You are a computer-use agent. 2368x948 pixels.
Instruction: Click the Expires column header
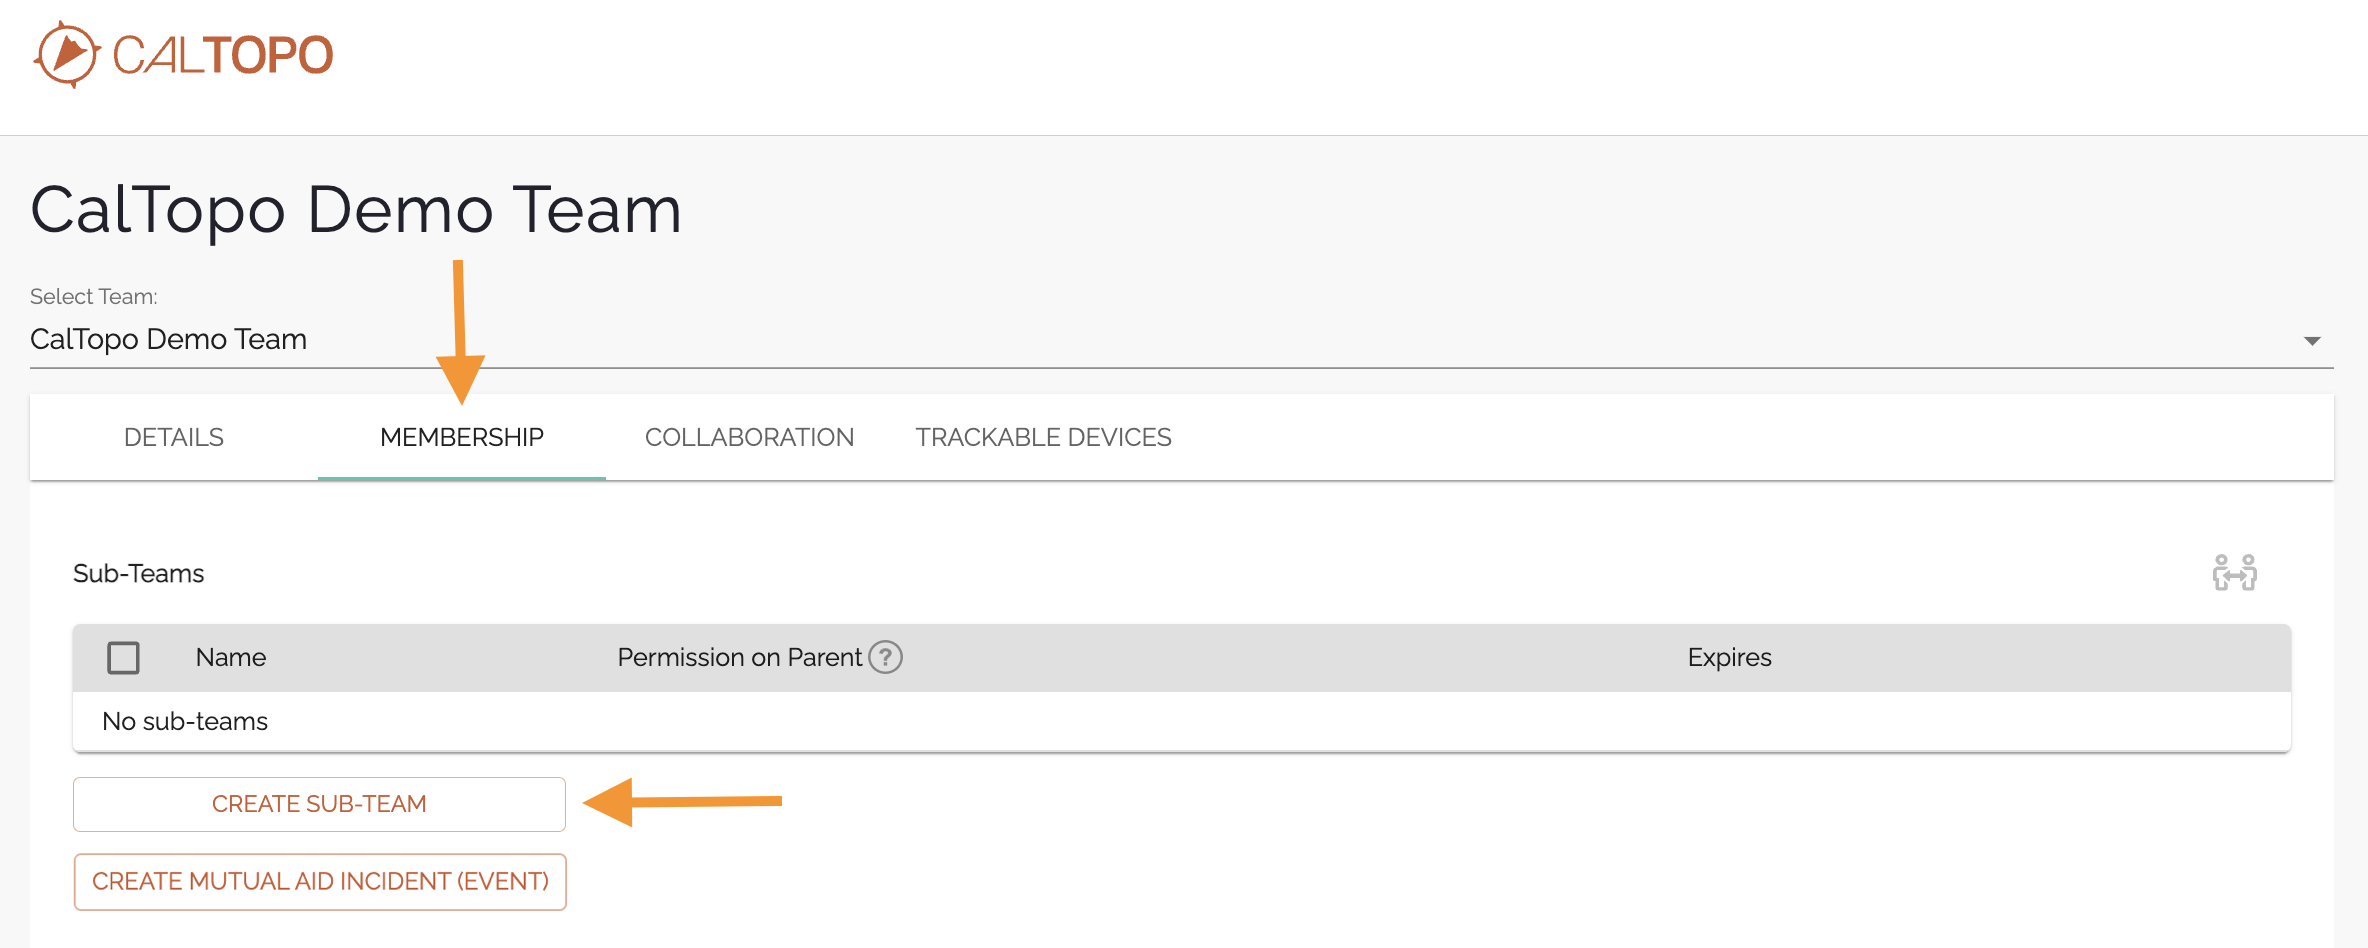click(x=1729, y=657)
